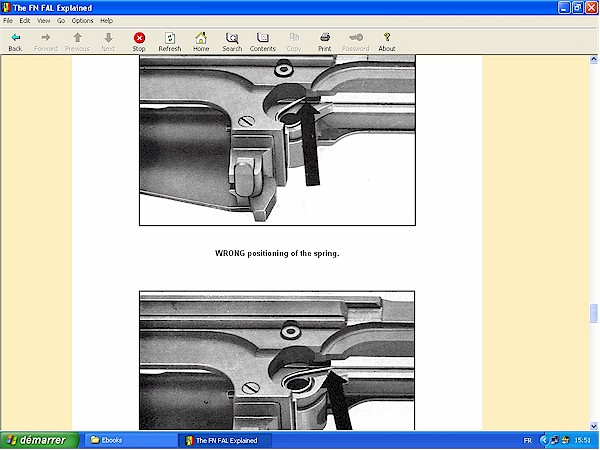Click the clock showing 15:51
Image resolution: width=600 pixels, height=450 pixels.
tap(582, 440)
